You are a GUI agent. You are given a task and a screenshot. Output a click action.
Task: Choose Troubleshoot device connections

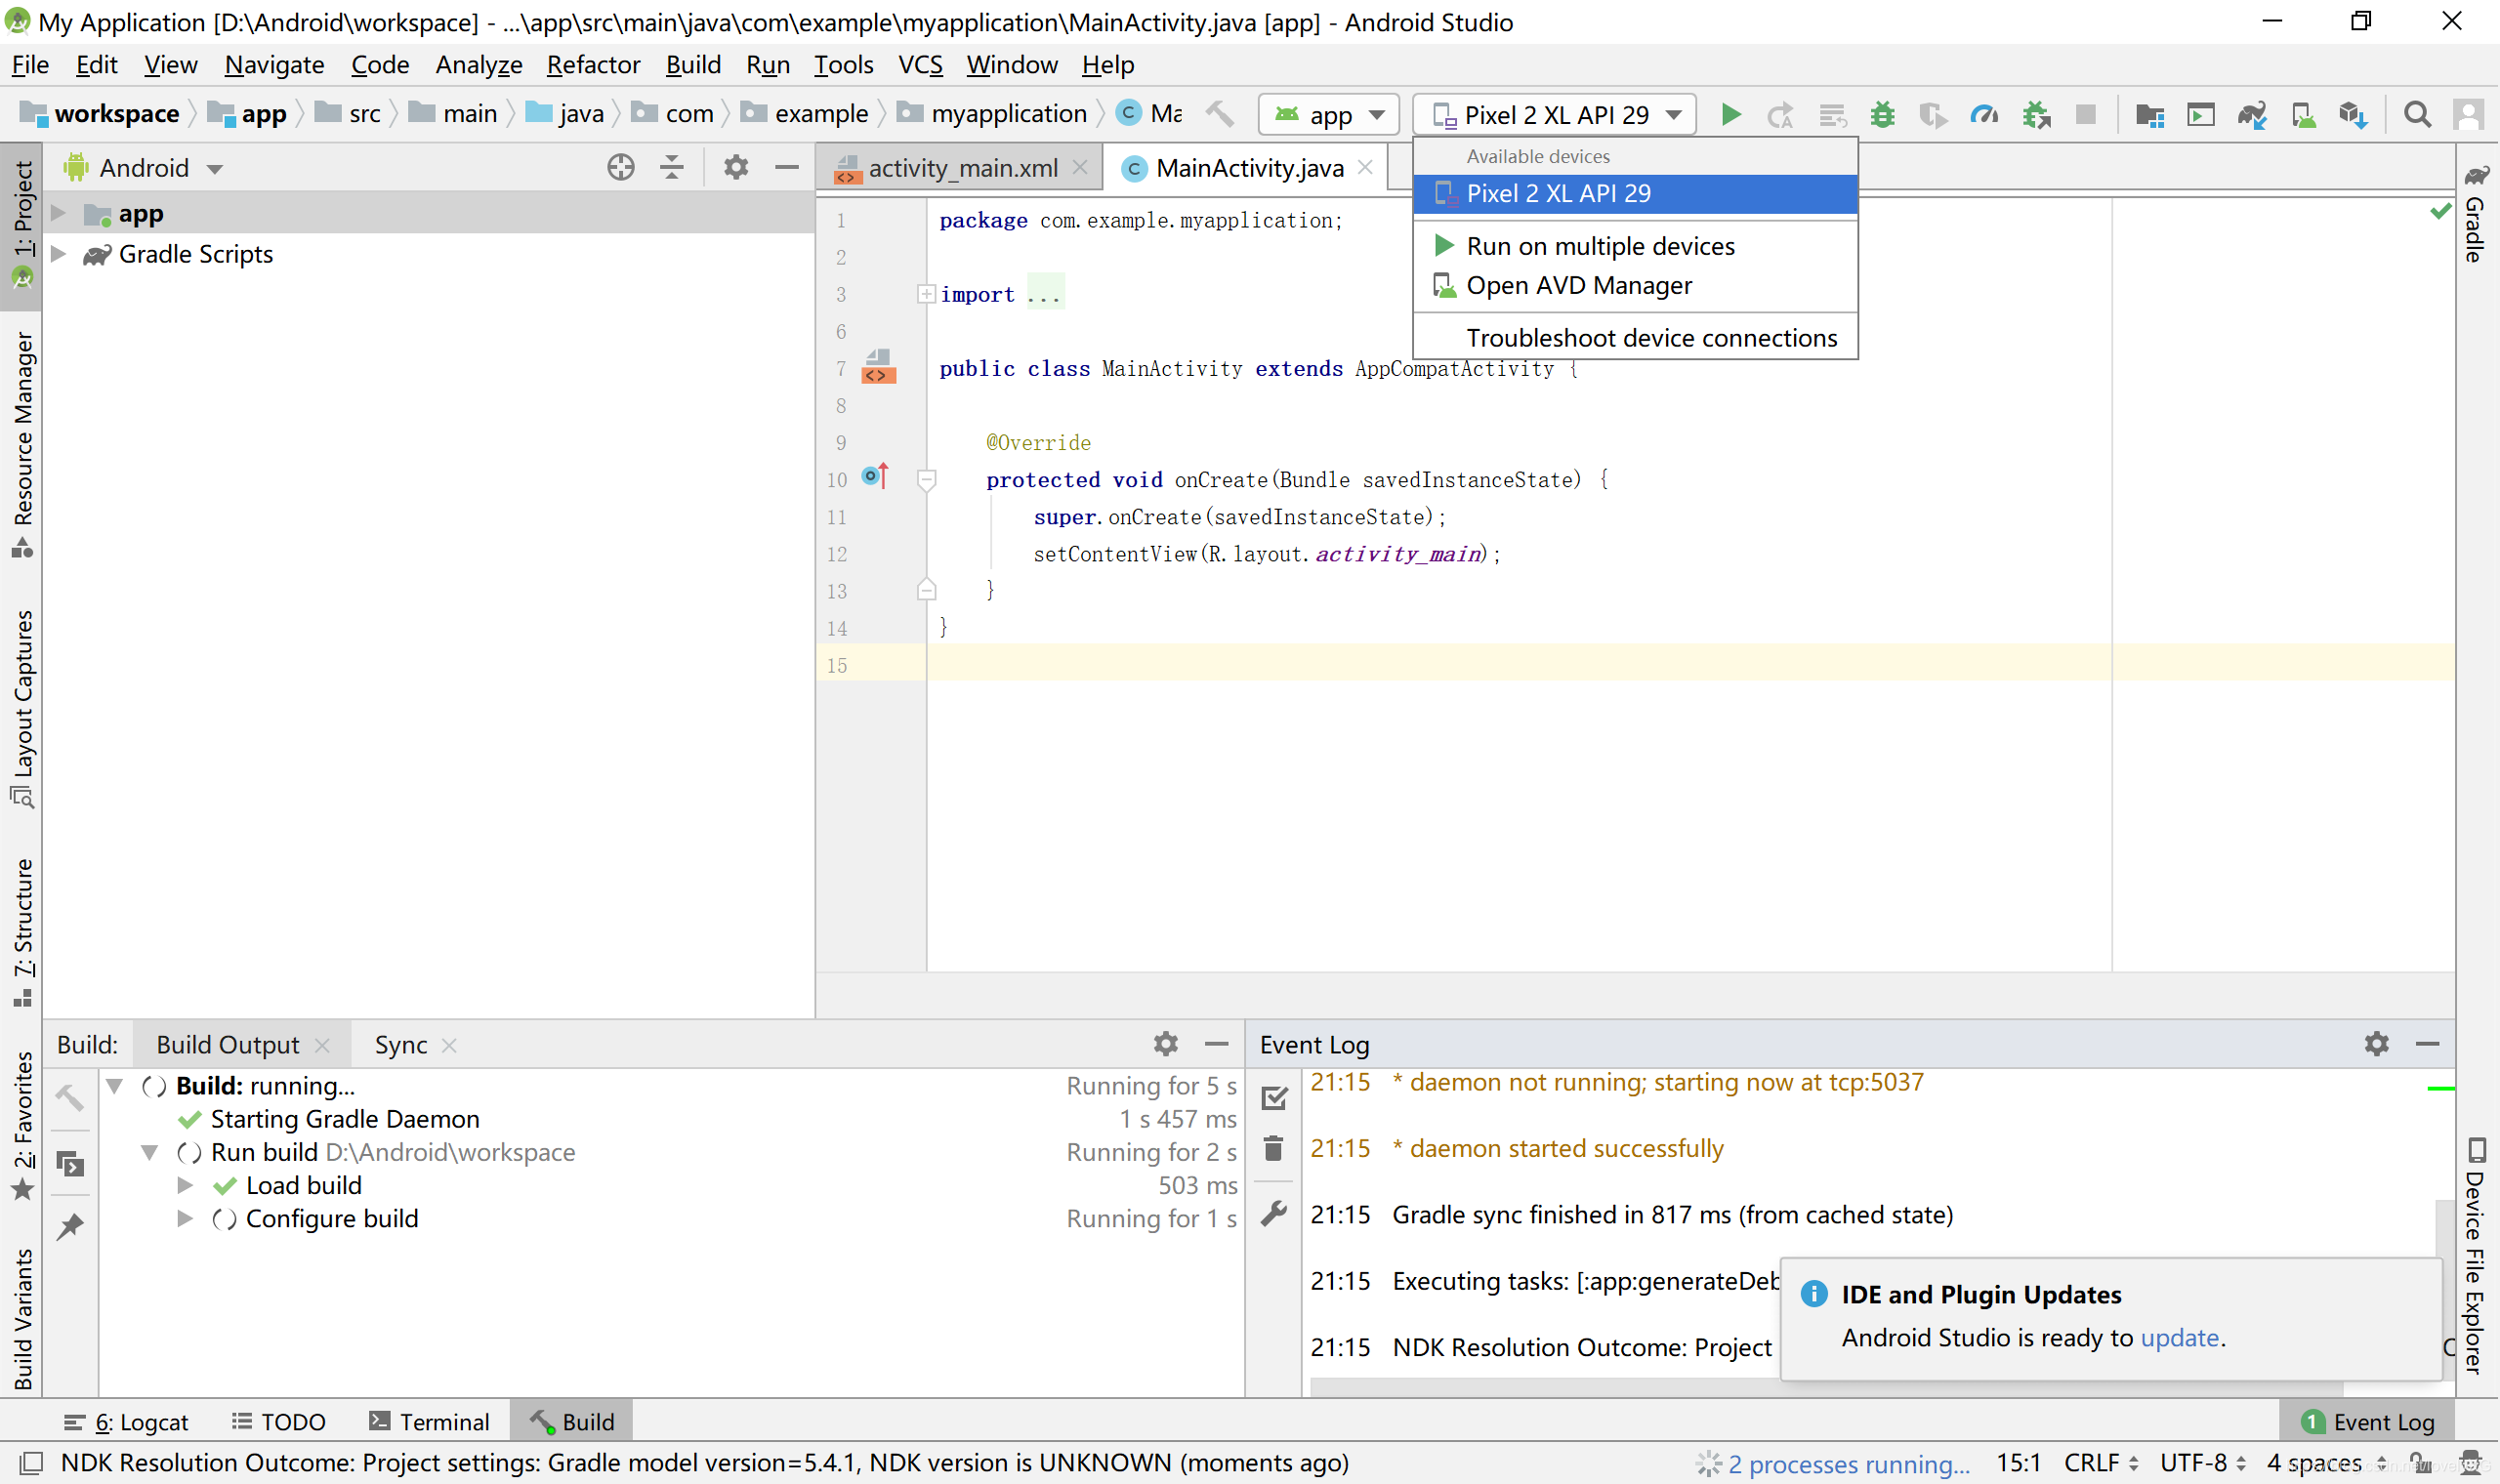pyautogui.click(x=1635, y=338)
